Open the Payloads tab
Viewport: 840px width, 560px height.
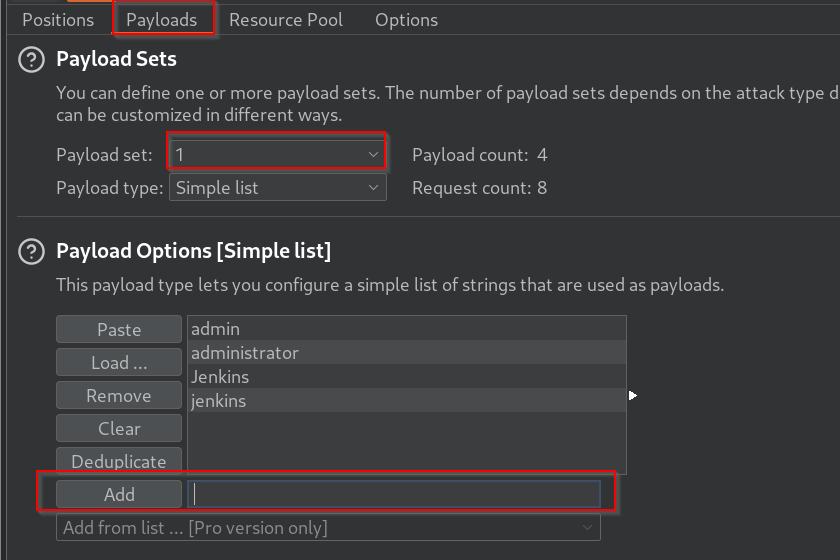point(162,20)
